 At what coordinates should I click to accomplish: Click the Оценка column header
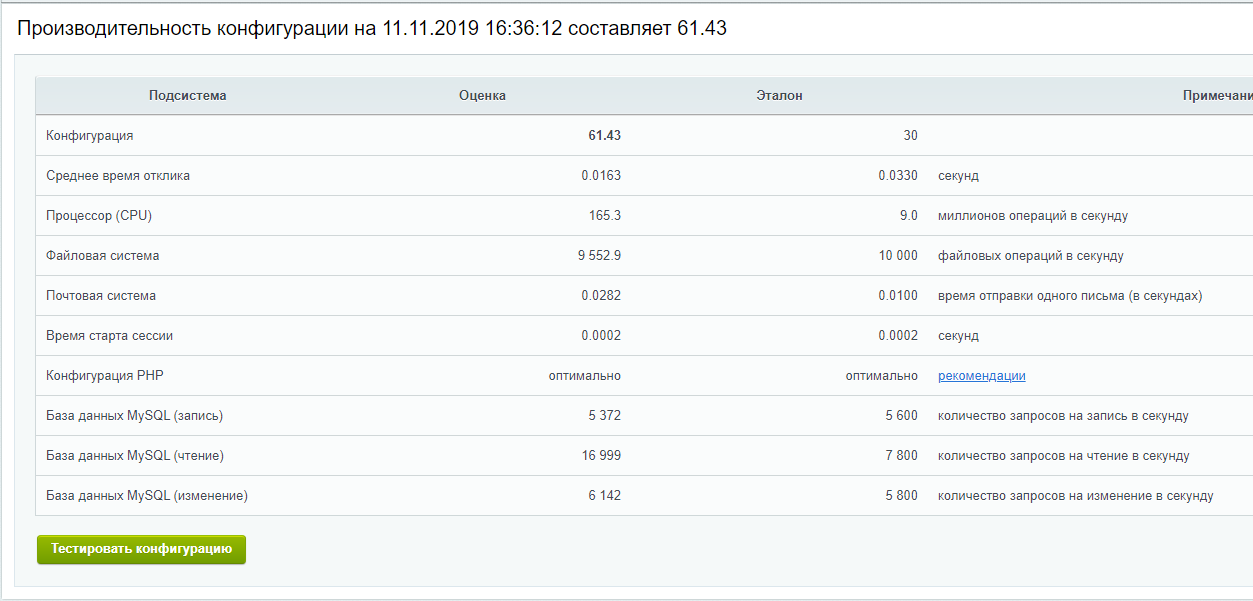click(x=482, y=96)
